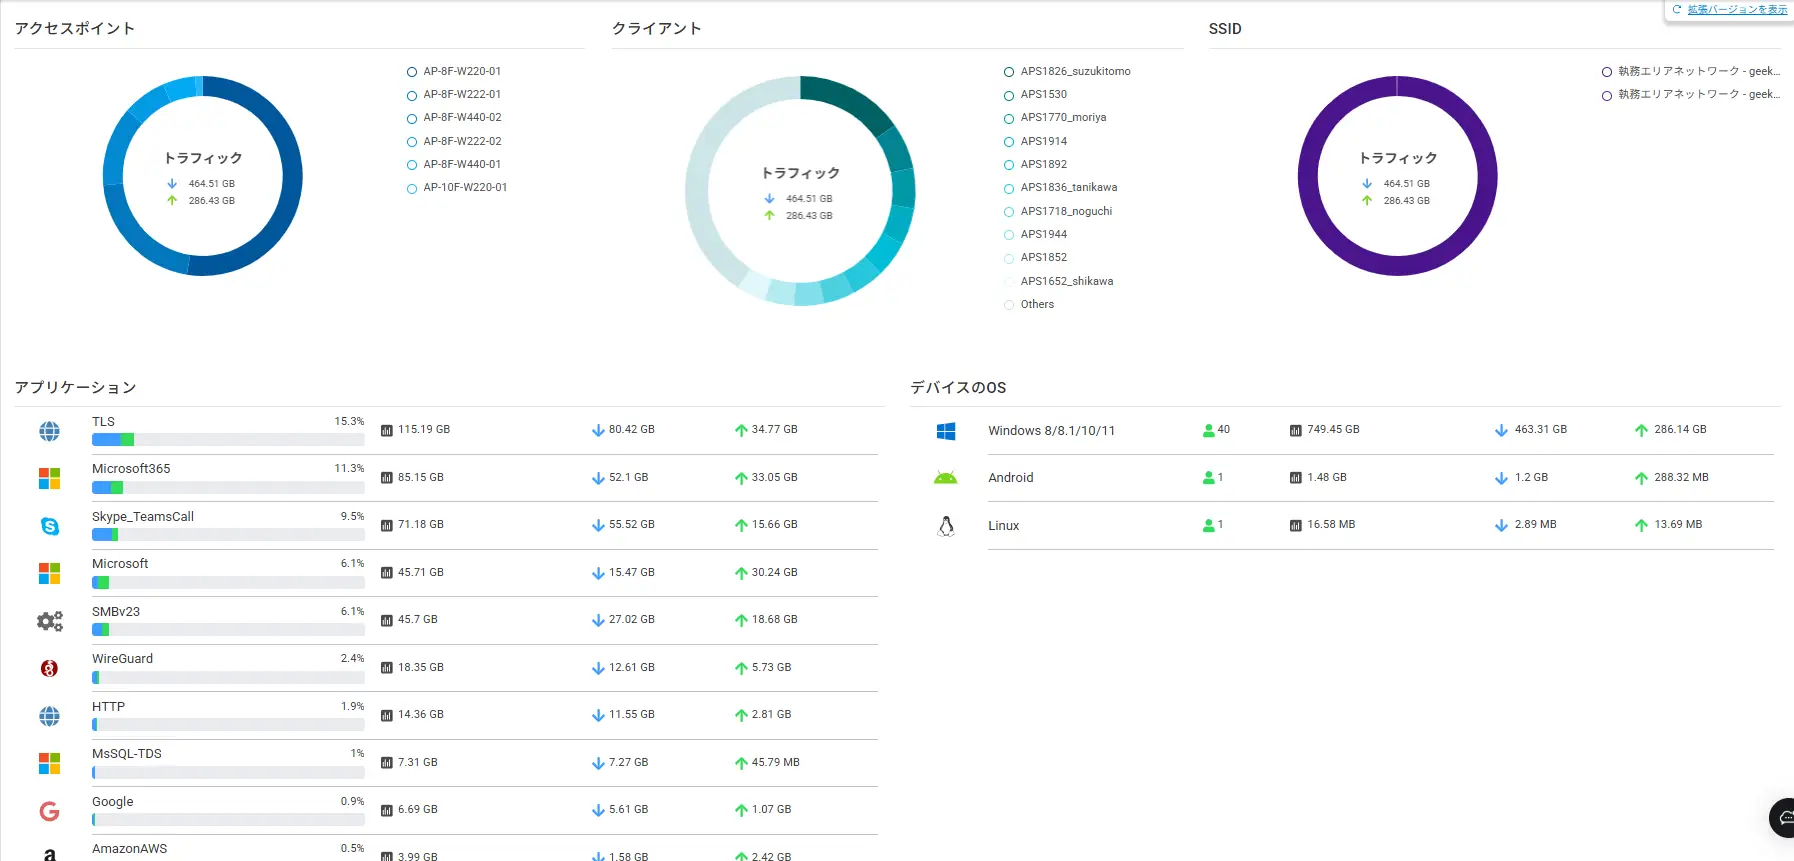Click the Linux client count user icon

1208,525
